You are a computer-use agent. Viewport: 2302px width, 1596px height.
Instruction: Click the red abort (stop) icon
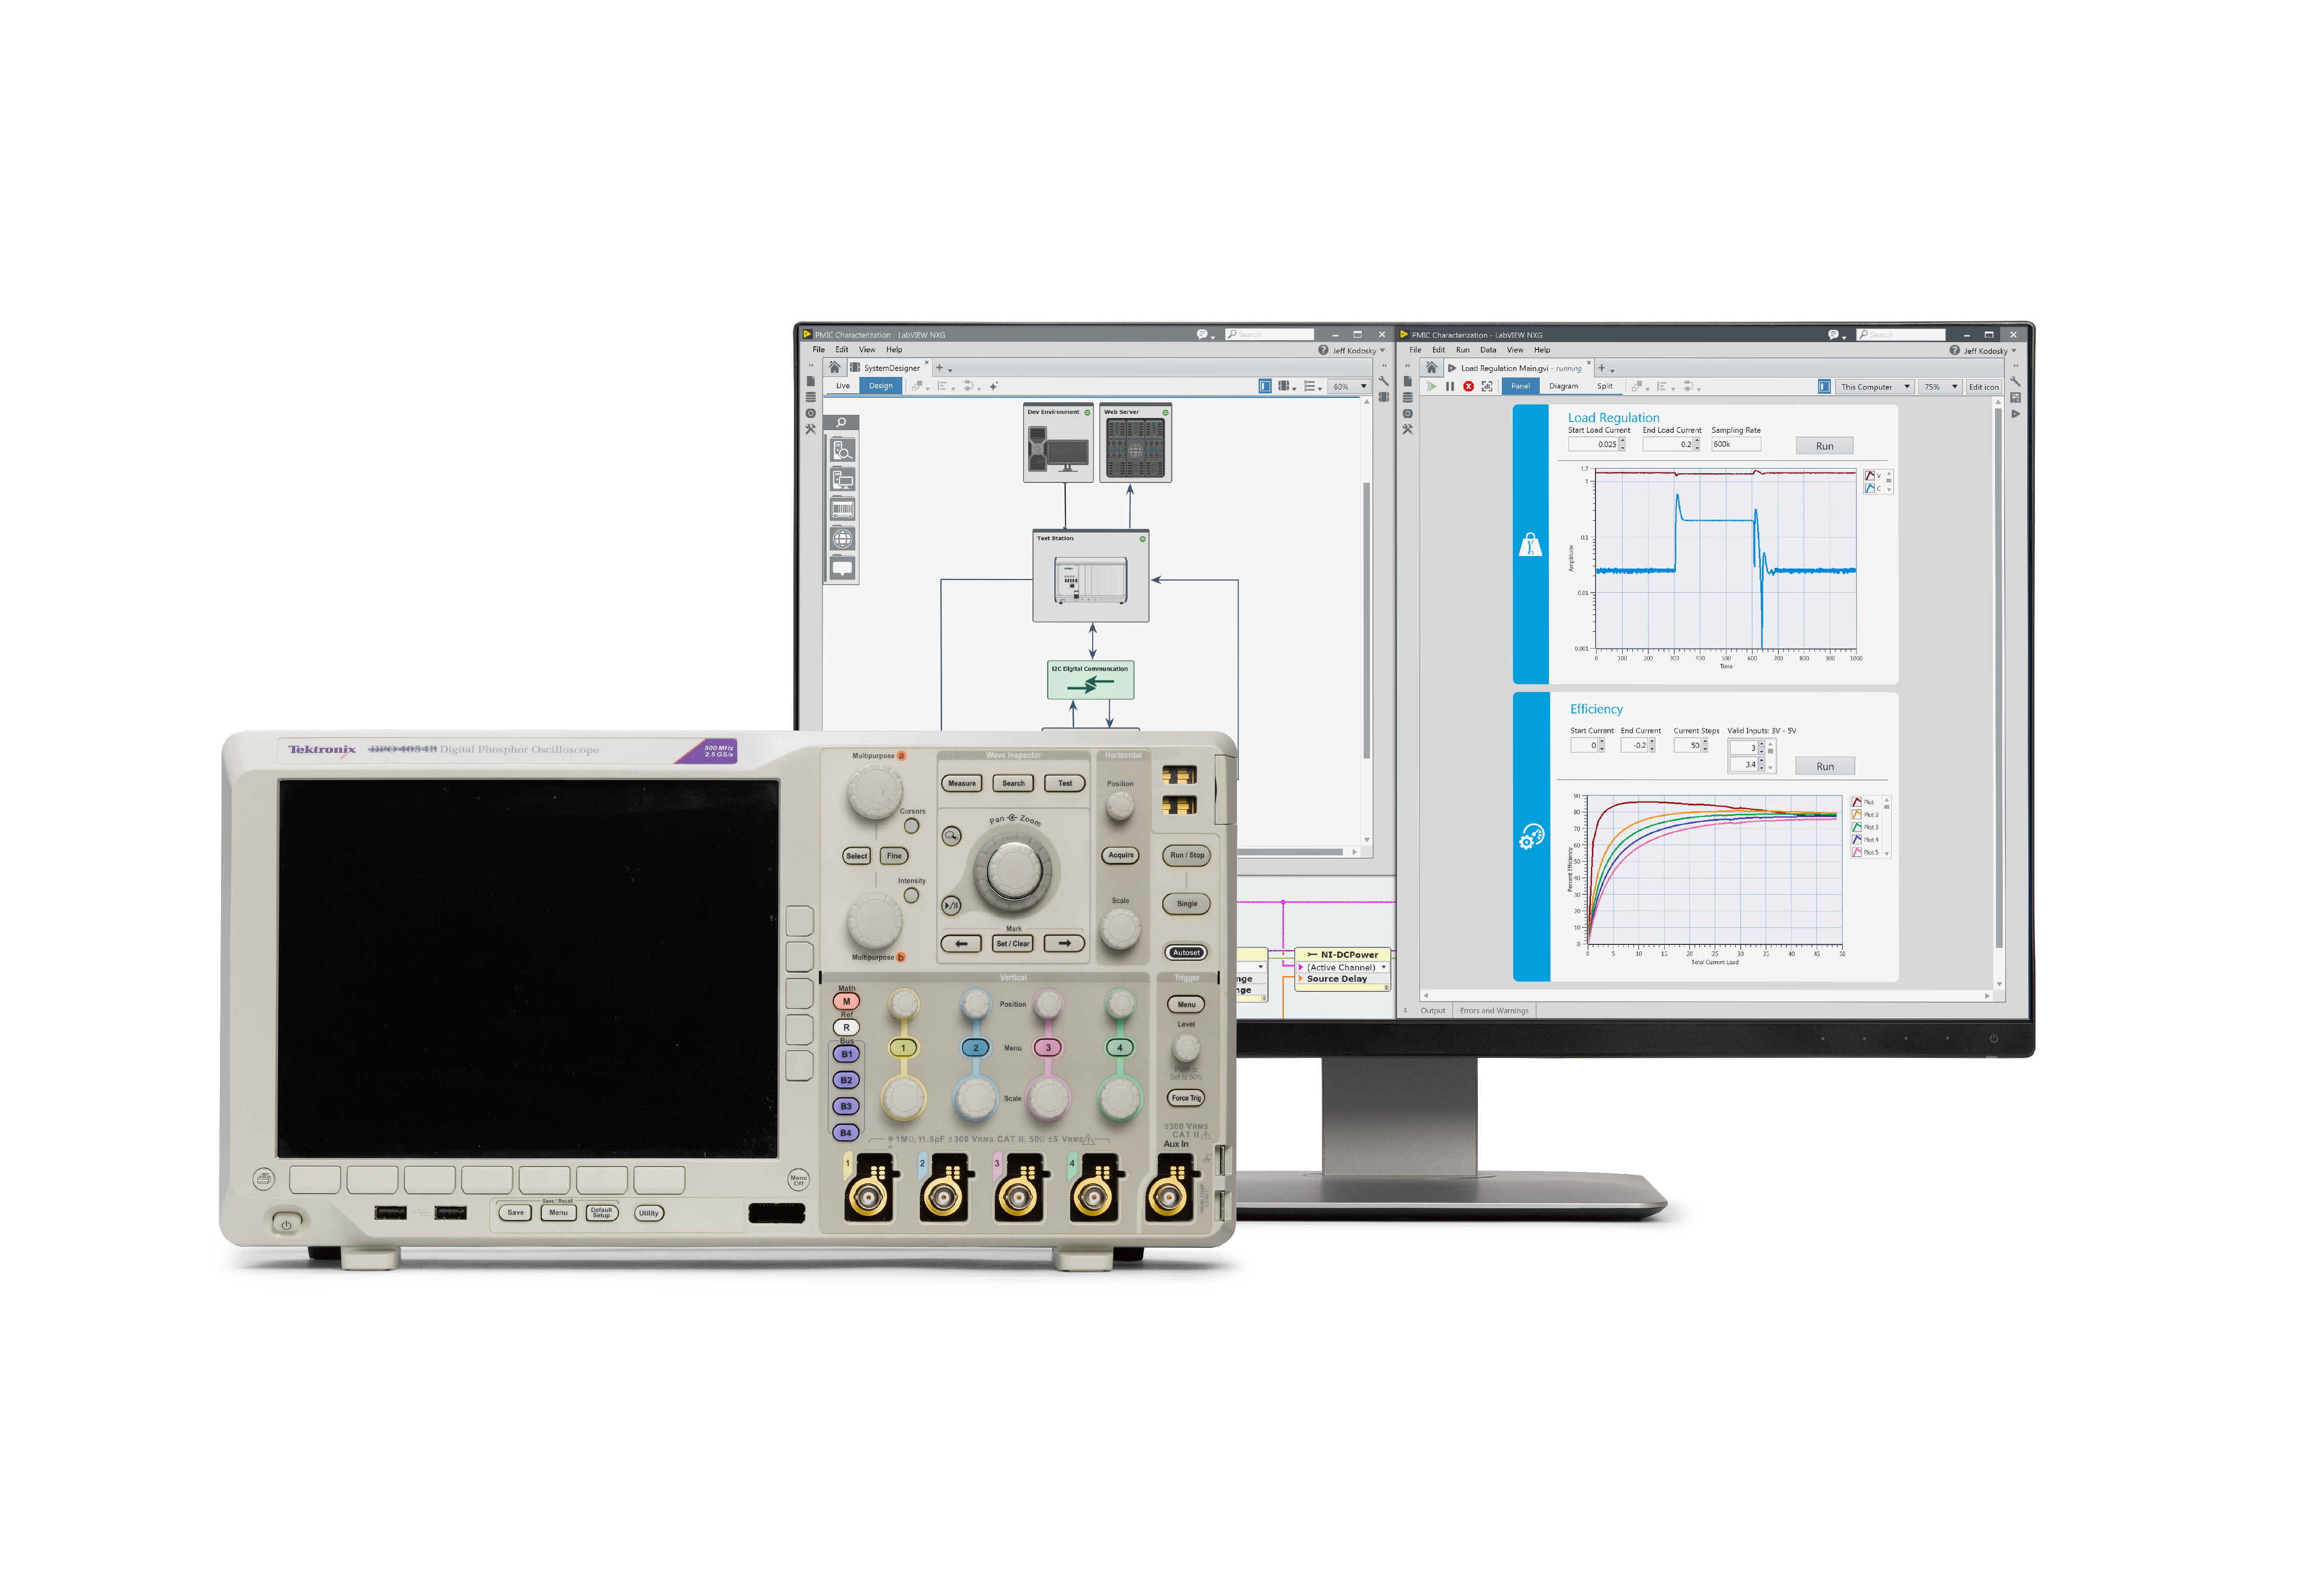pos(1468,386)
